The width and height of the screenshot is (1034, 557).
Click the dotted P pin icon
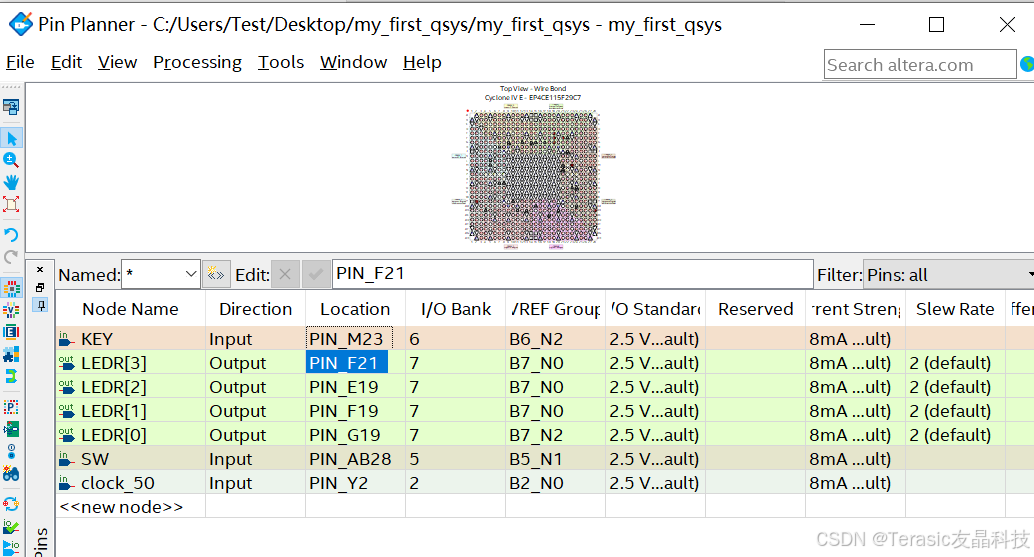click(x=11, y=407)
